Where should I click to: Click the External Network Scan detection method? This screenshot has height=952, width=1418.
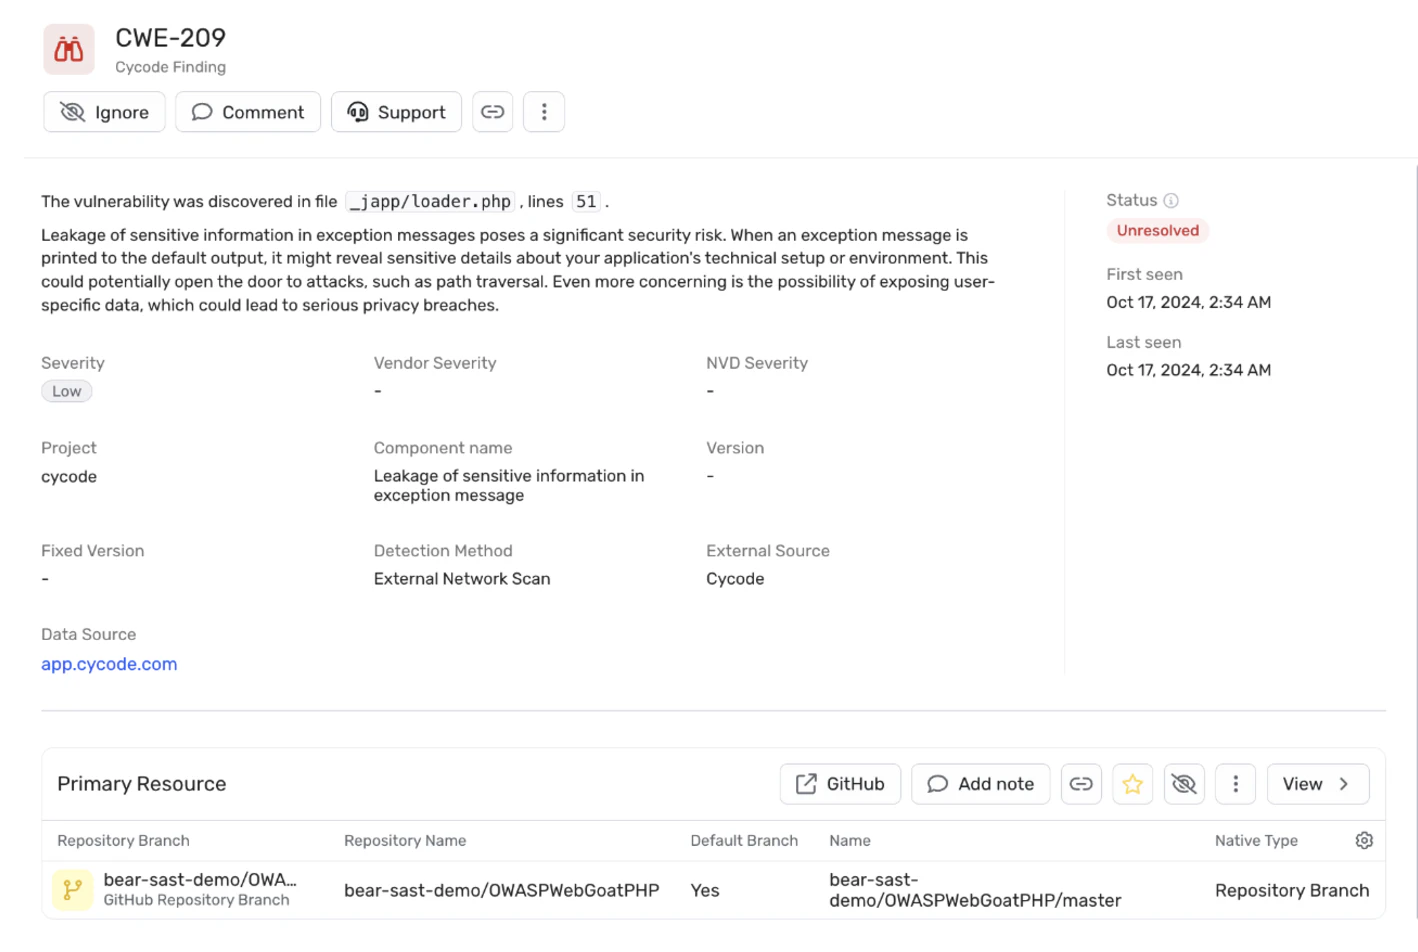[462, 579]
